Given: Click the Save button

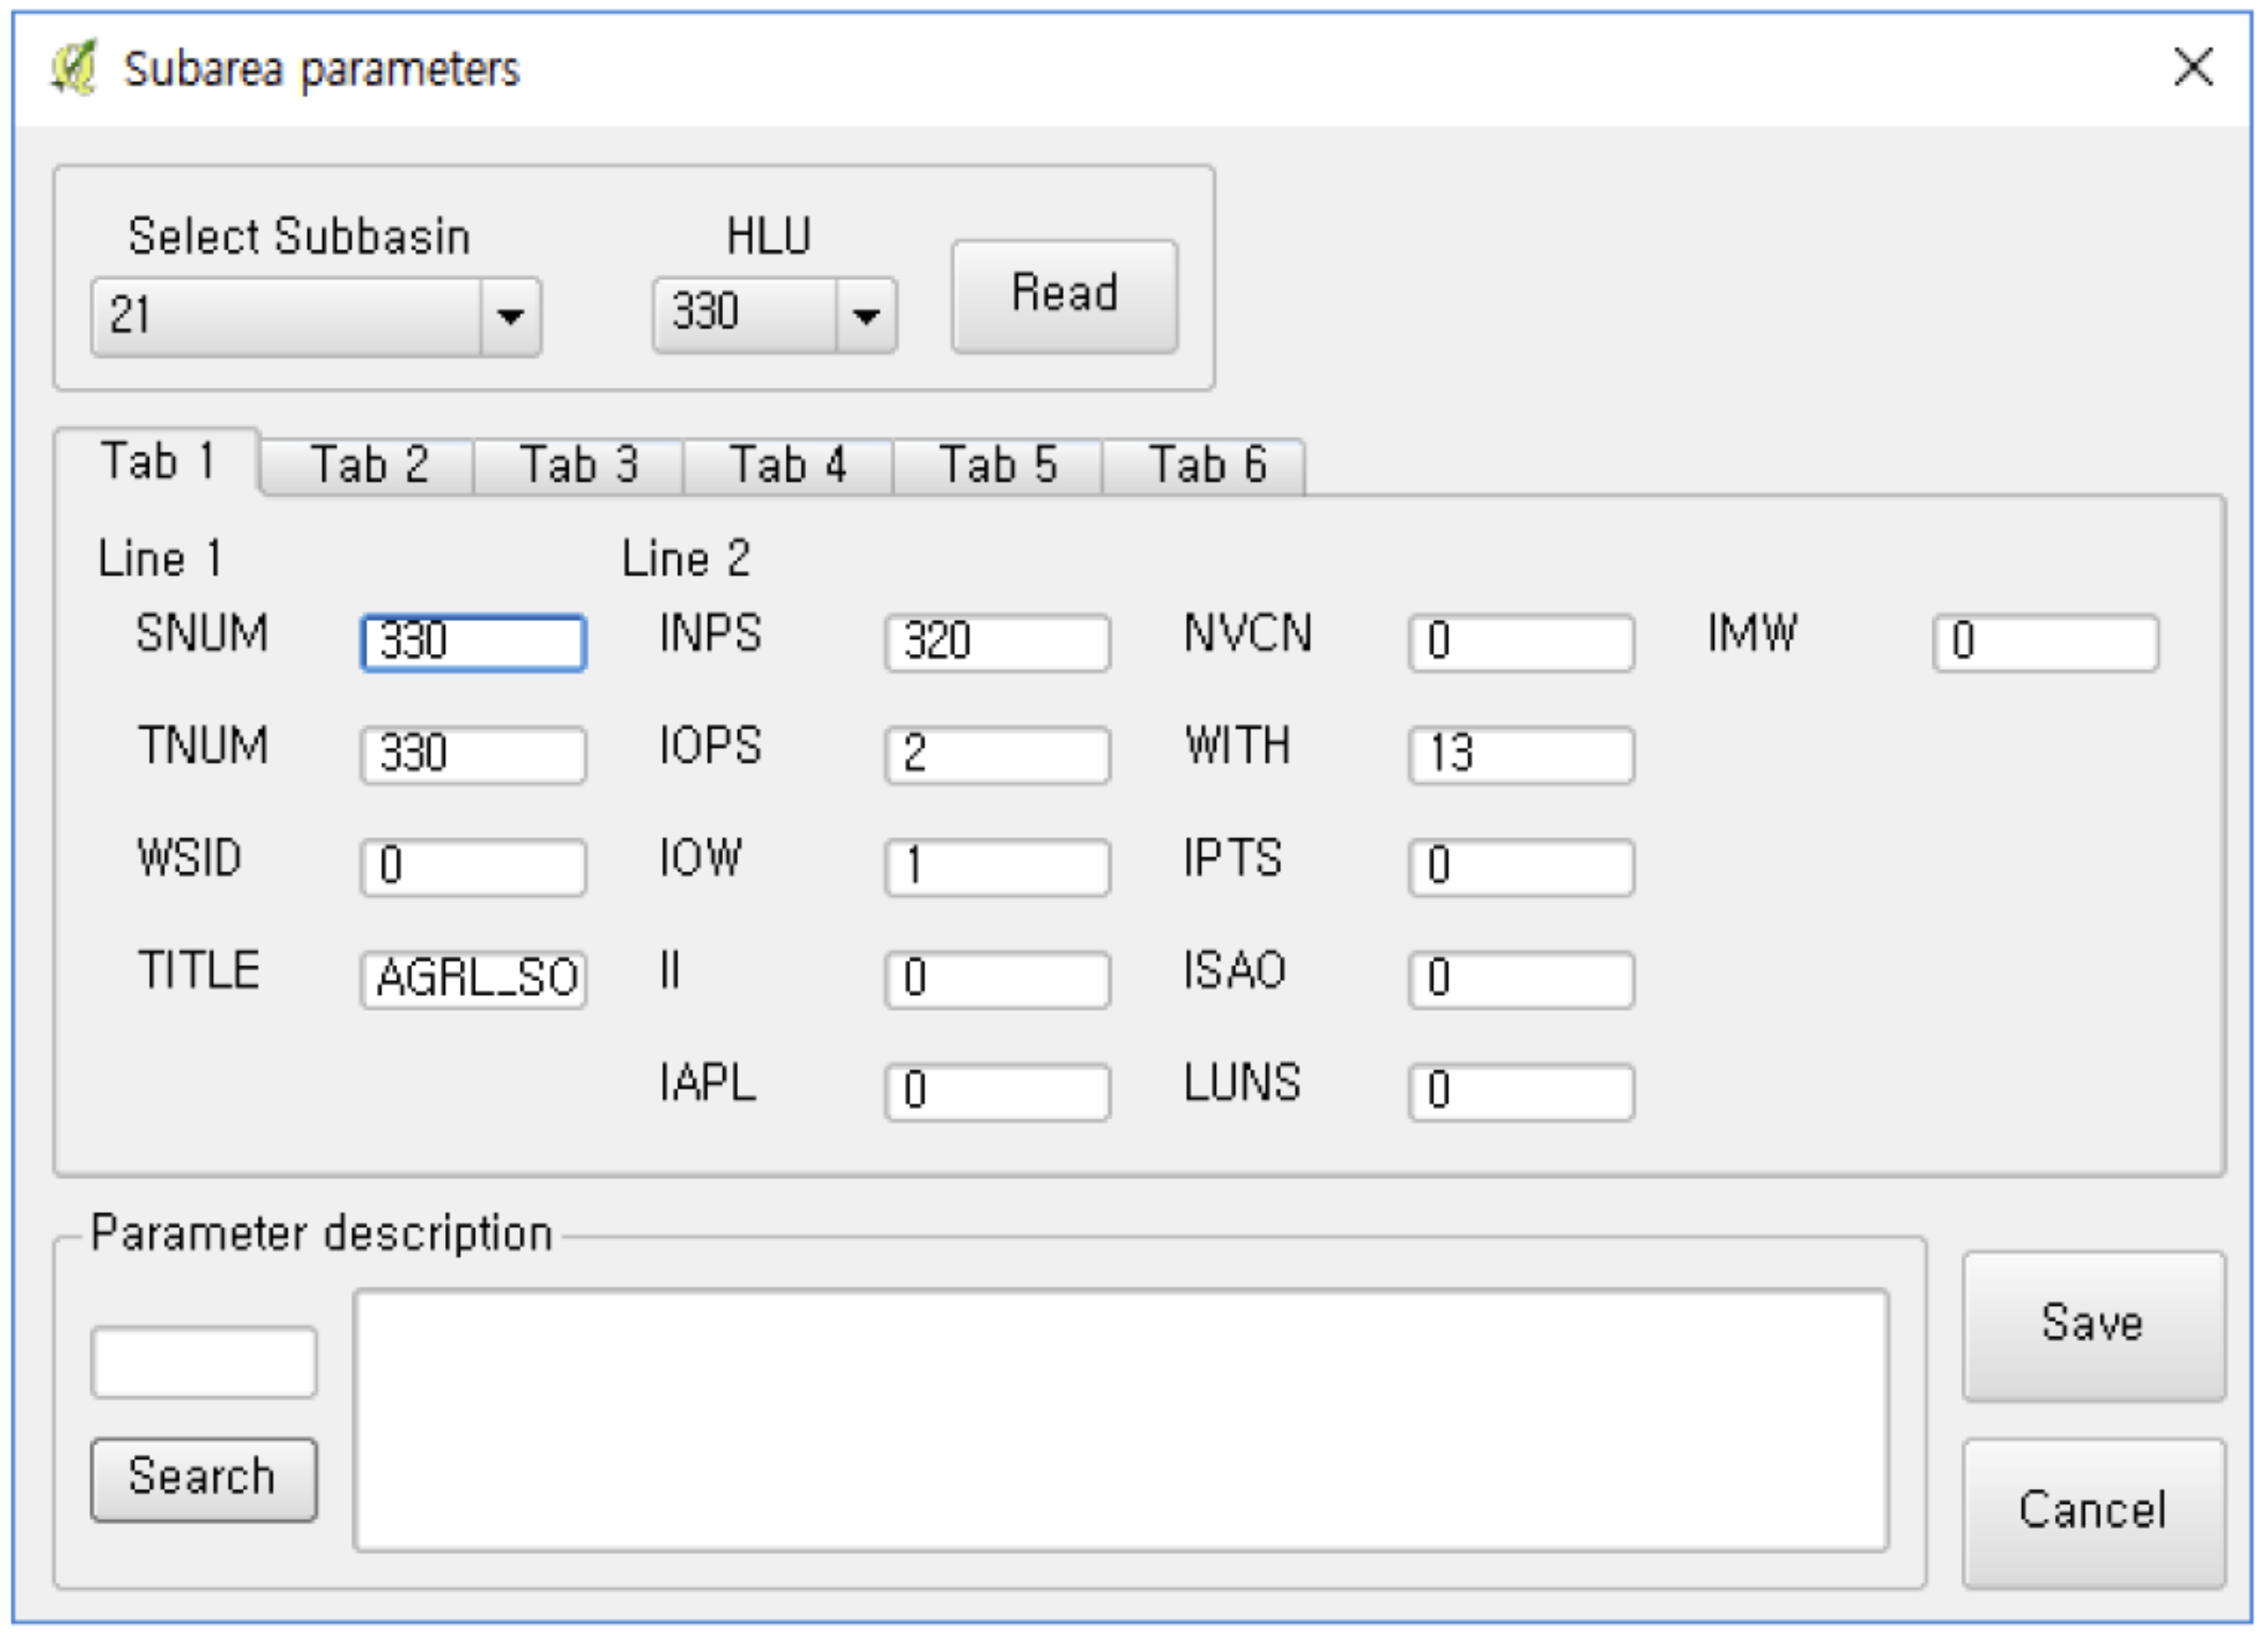Looking at the screenshot, I should pyautogui.click(x=2093, y=1324).
